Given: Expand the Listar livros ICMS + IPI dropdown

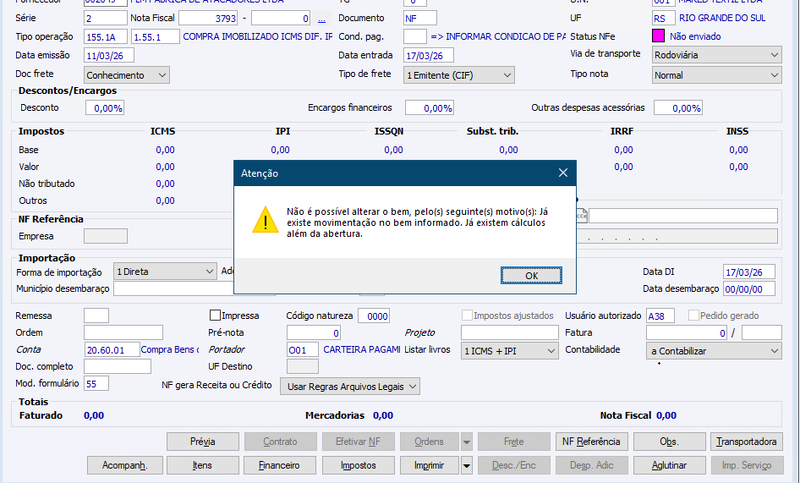Looking at the screenshot, I should pos(509,351).
